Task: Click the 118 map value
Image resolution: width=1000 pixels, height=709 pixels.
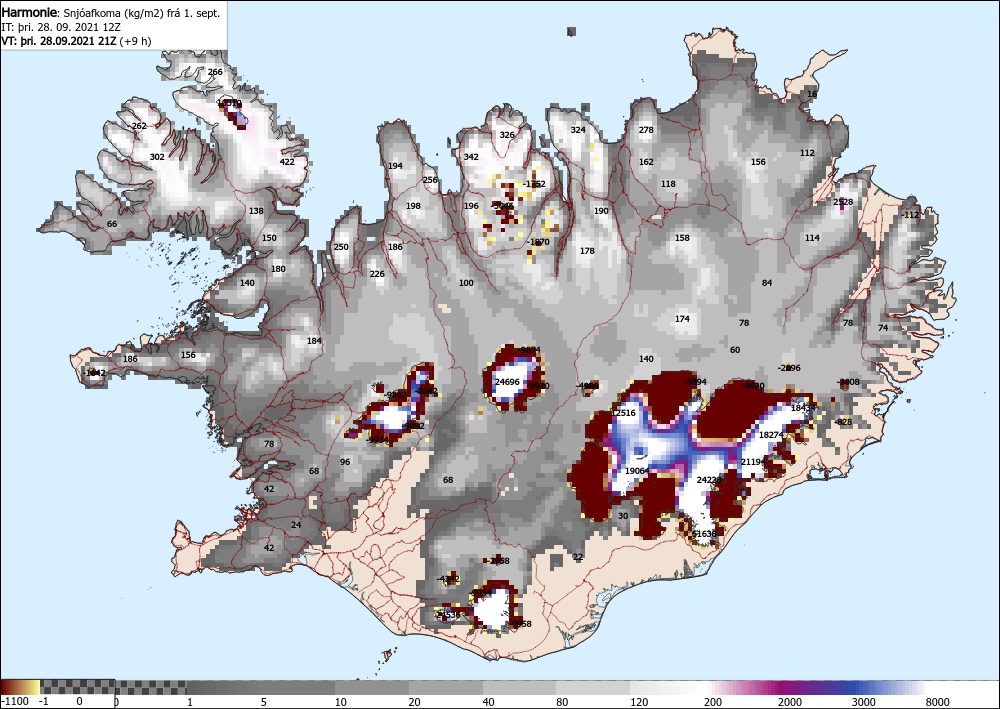Action: 668,184
